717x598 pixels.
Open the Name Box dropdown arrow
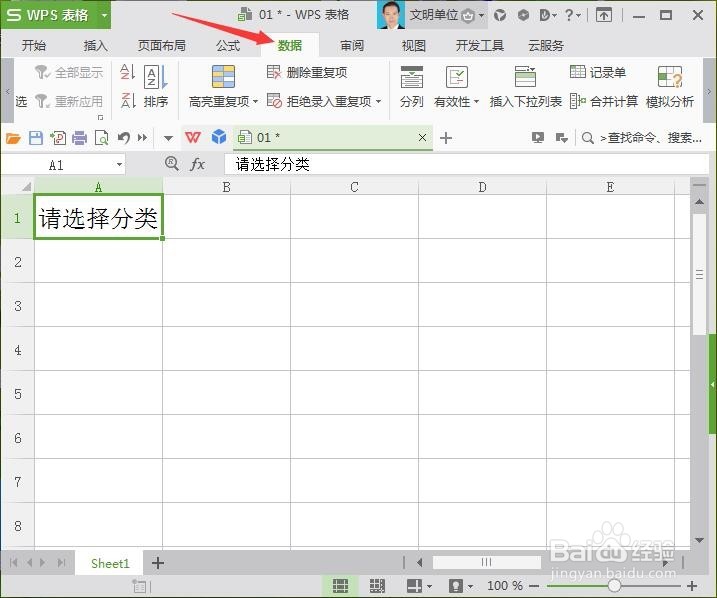point(119,164)
